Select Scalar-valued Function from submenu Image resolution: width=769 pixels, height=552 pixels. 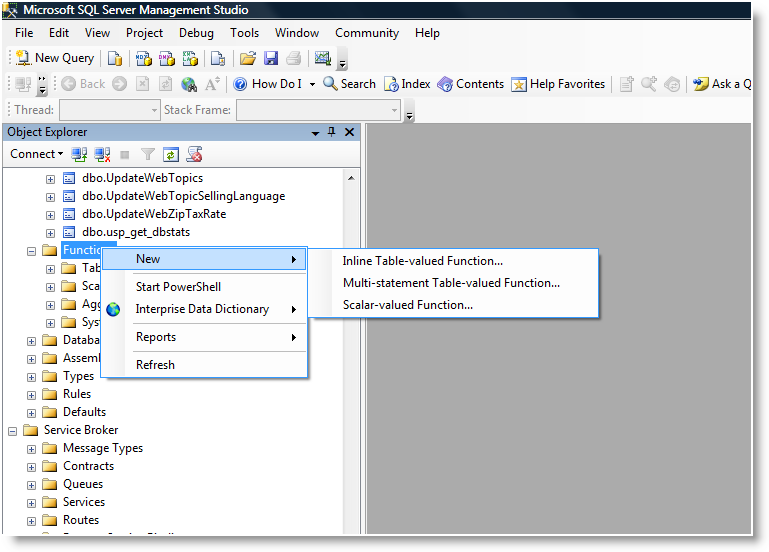(x=407, y=305)
